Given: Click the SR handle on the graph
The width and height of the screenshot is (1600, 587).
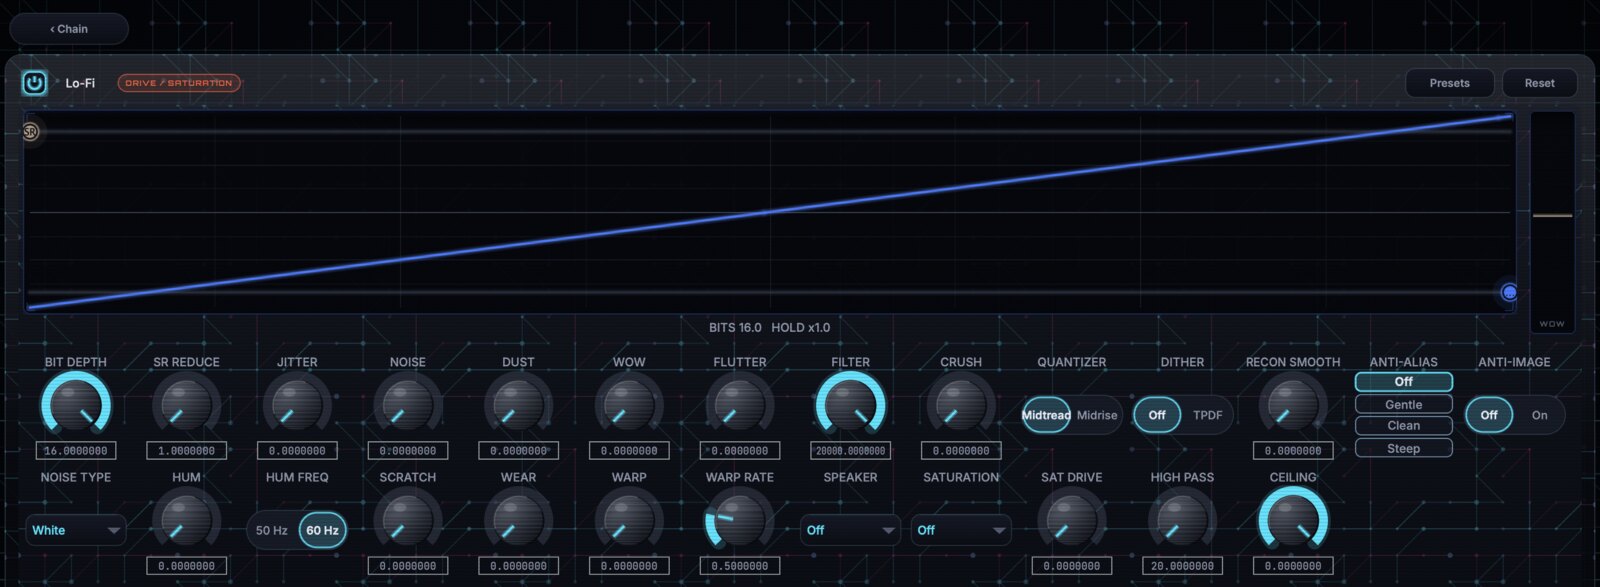Looking at the screenshot, I should 30,131.
